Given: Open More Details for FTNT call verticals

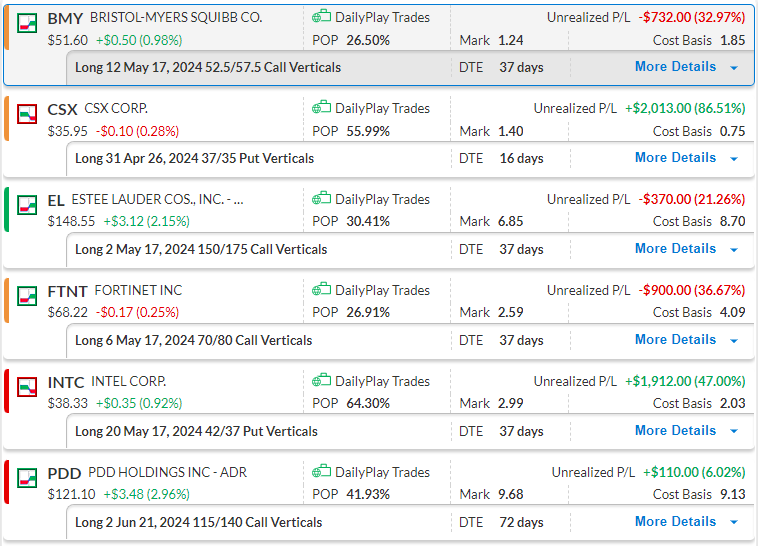Looking at the screenshot, I should pos(675,339).
